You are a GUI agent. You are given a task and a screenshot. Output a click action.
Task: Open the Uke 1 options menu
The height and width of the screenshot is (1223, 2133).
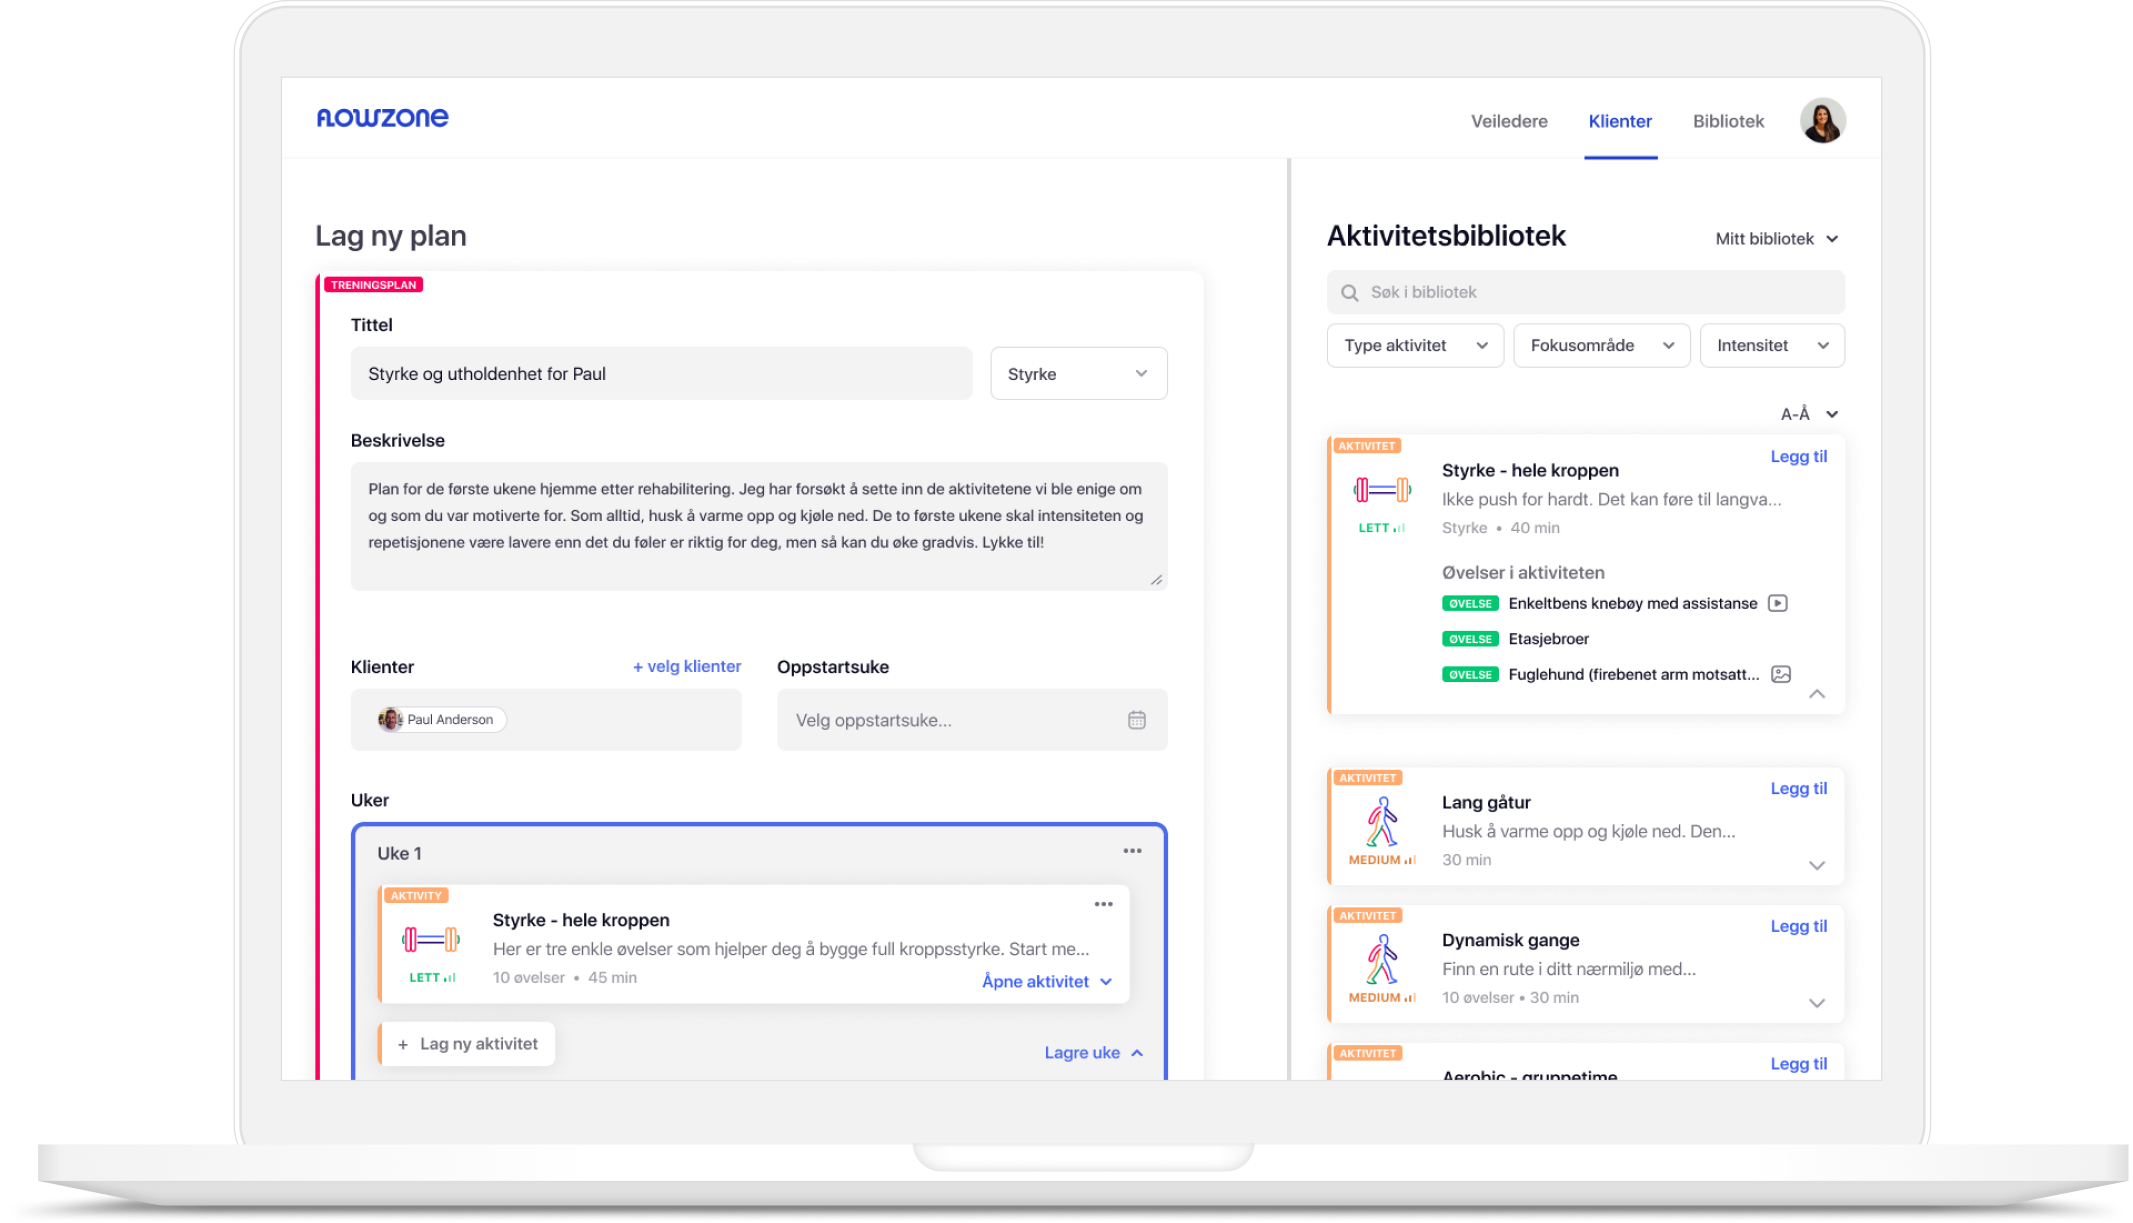pyautogui.click(x=1133, y=850)
